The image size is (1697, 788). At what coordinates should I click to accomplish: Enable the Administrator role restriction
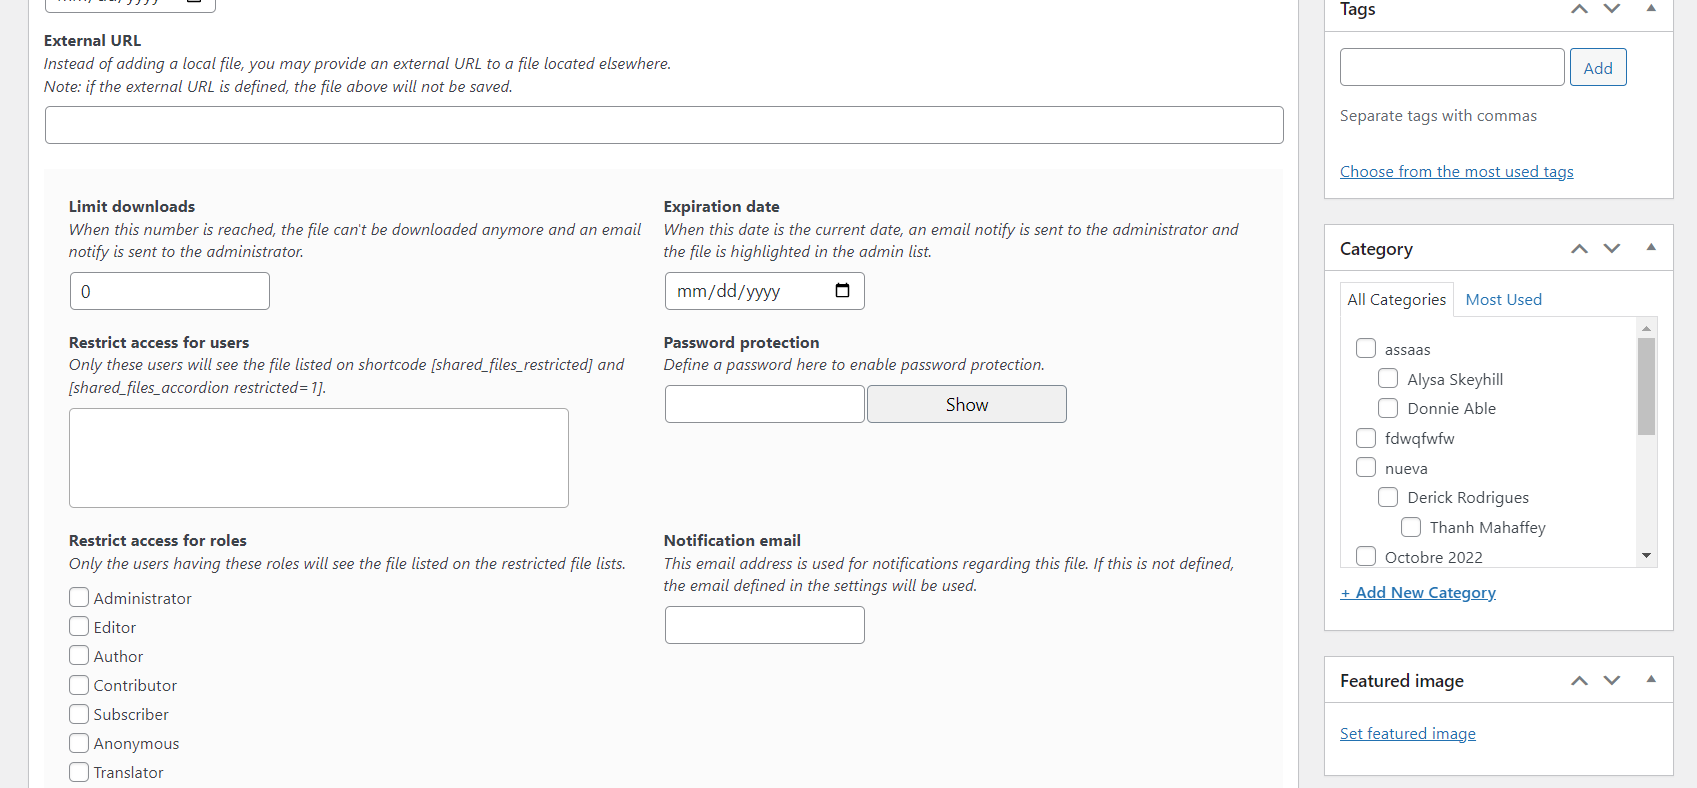(79, 597)
